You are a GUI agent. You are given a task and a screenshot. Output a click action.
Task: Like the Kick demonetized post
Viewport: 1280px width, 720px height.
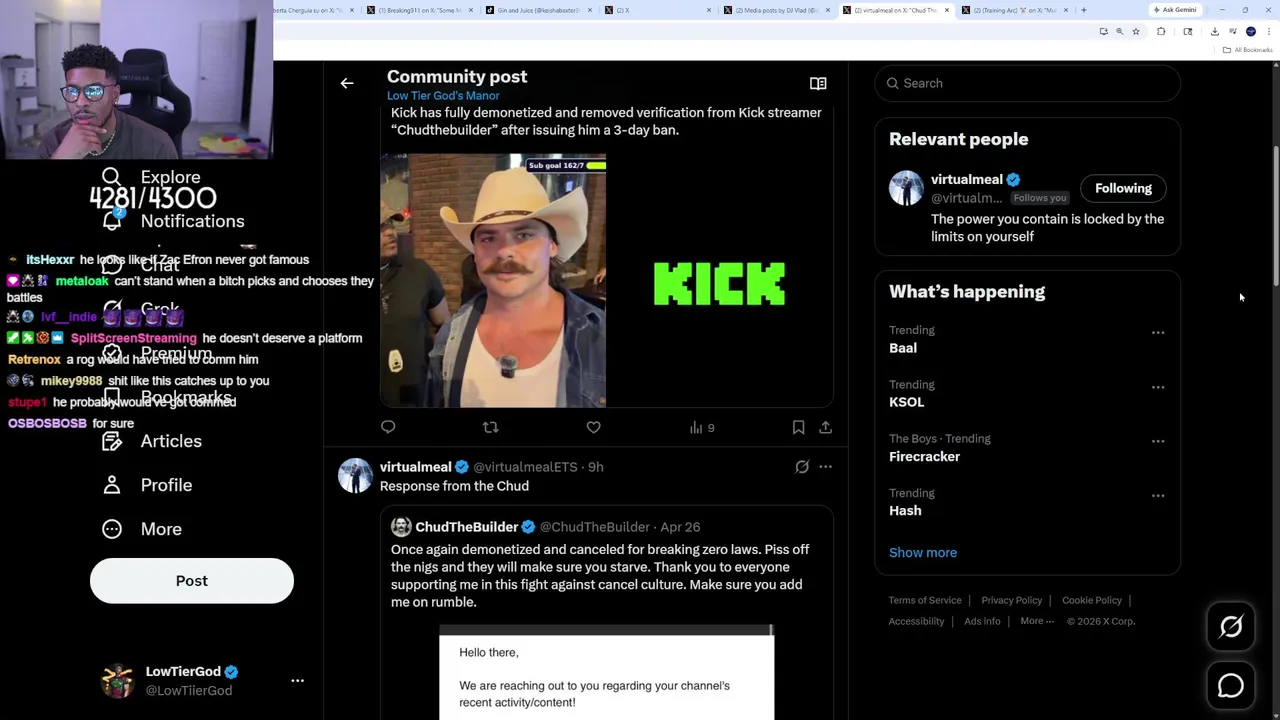tap(593, 427)
